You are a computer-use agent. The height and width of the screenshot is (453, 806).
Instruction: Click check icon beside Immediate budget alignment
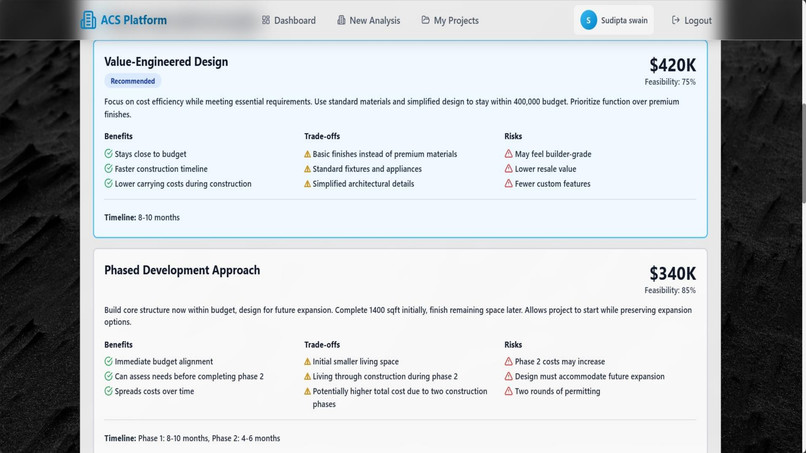coord(108,361)
